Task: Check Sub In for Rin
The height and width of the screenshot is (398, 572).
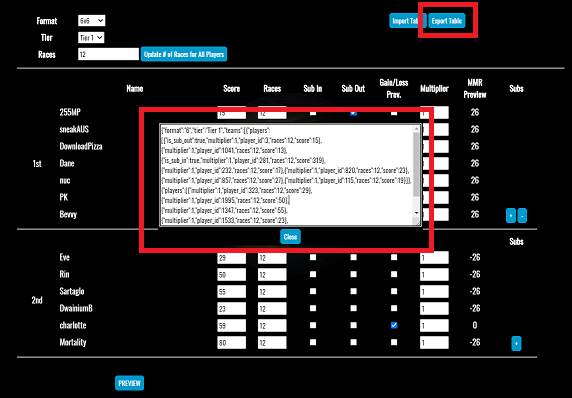Action: (x=313, y=274)
